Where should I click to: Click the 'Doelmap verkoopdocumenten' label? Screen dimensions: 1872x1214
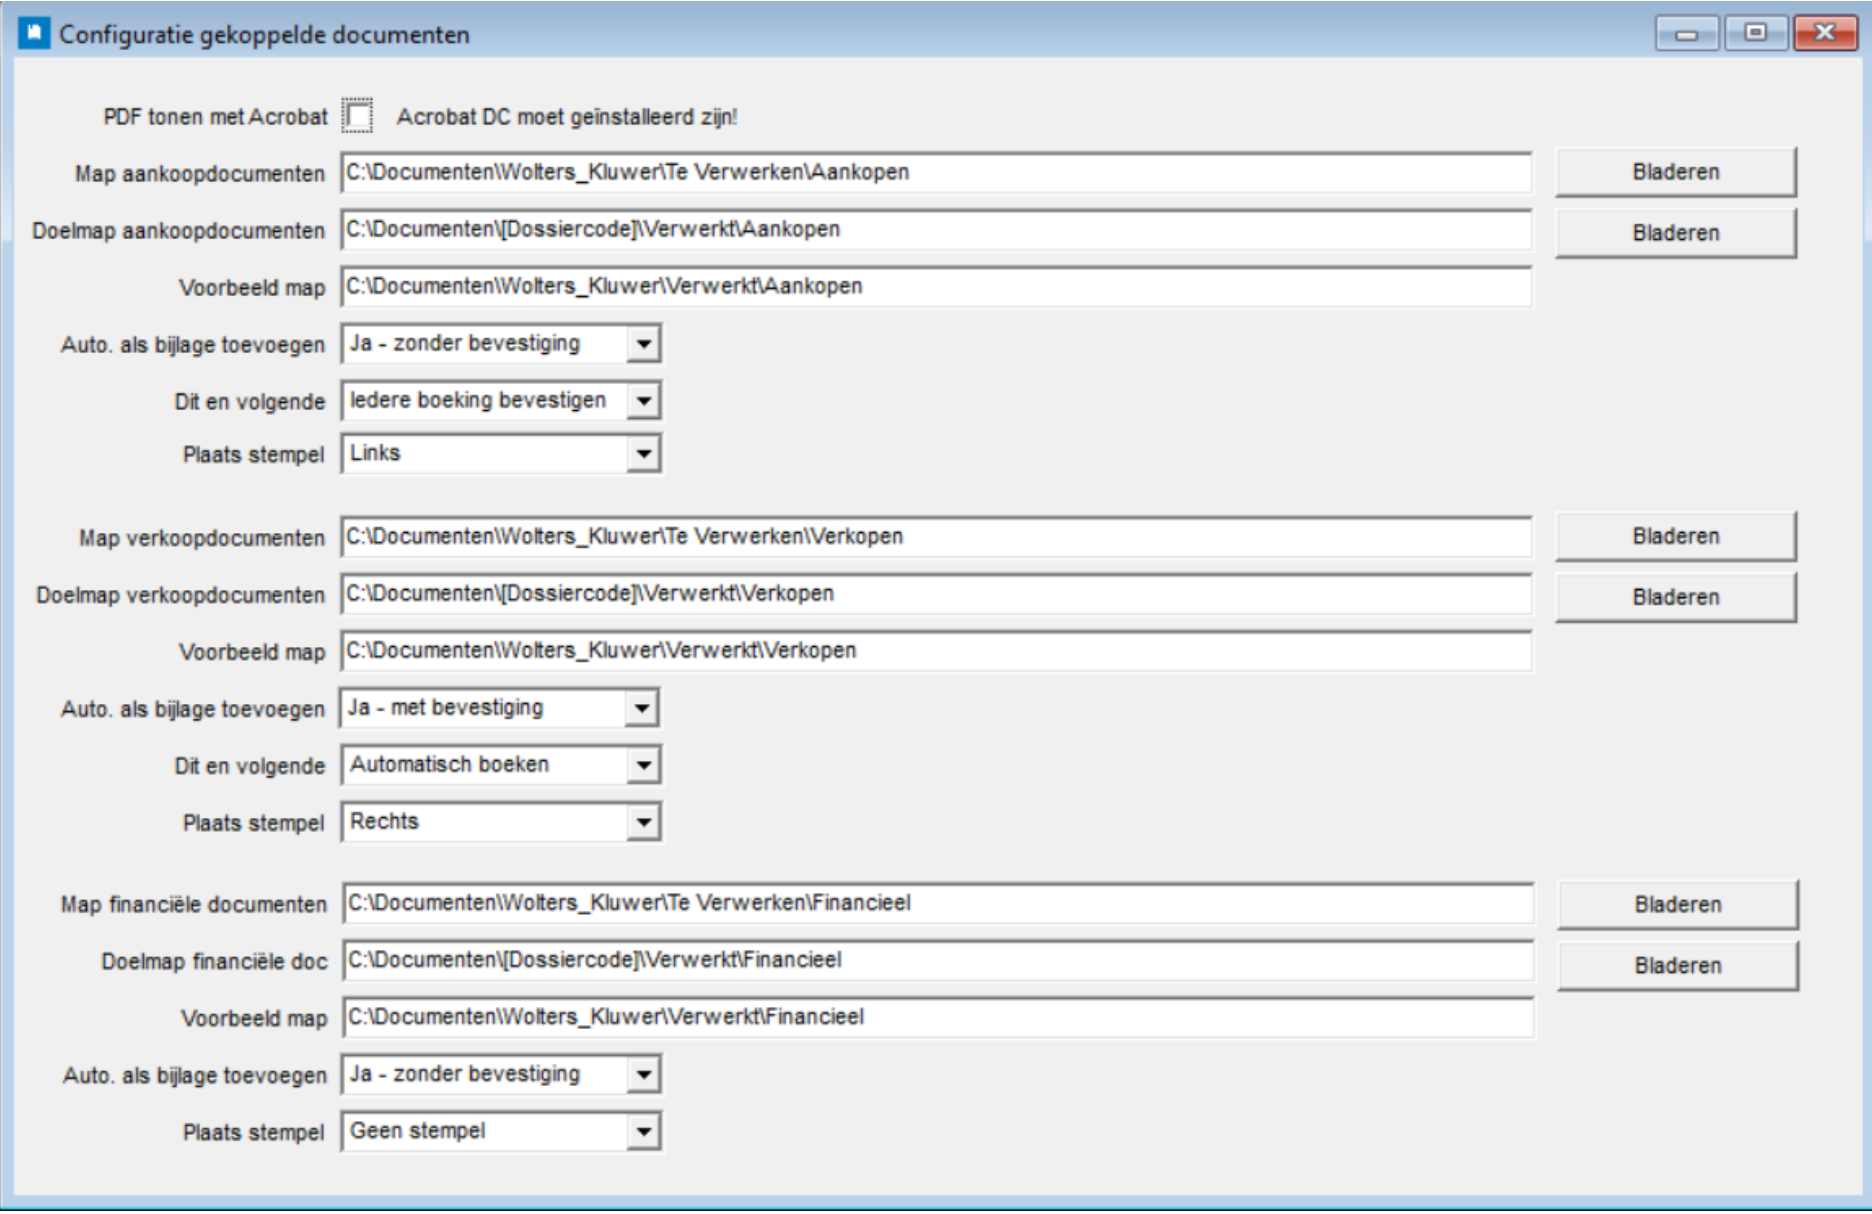[181, 595]
